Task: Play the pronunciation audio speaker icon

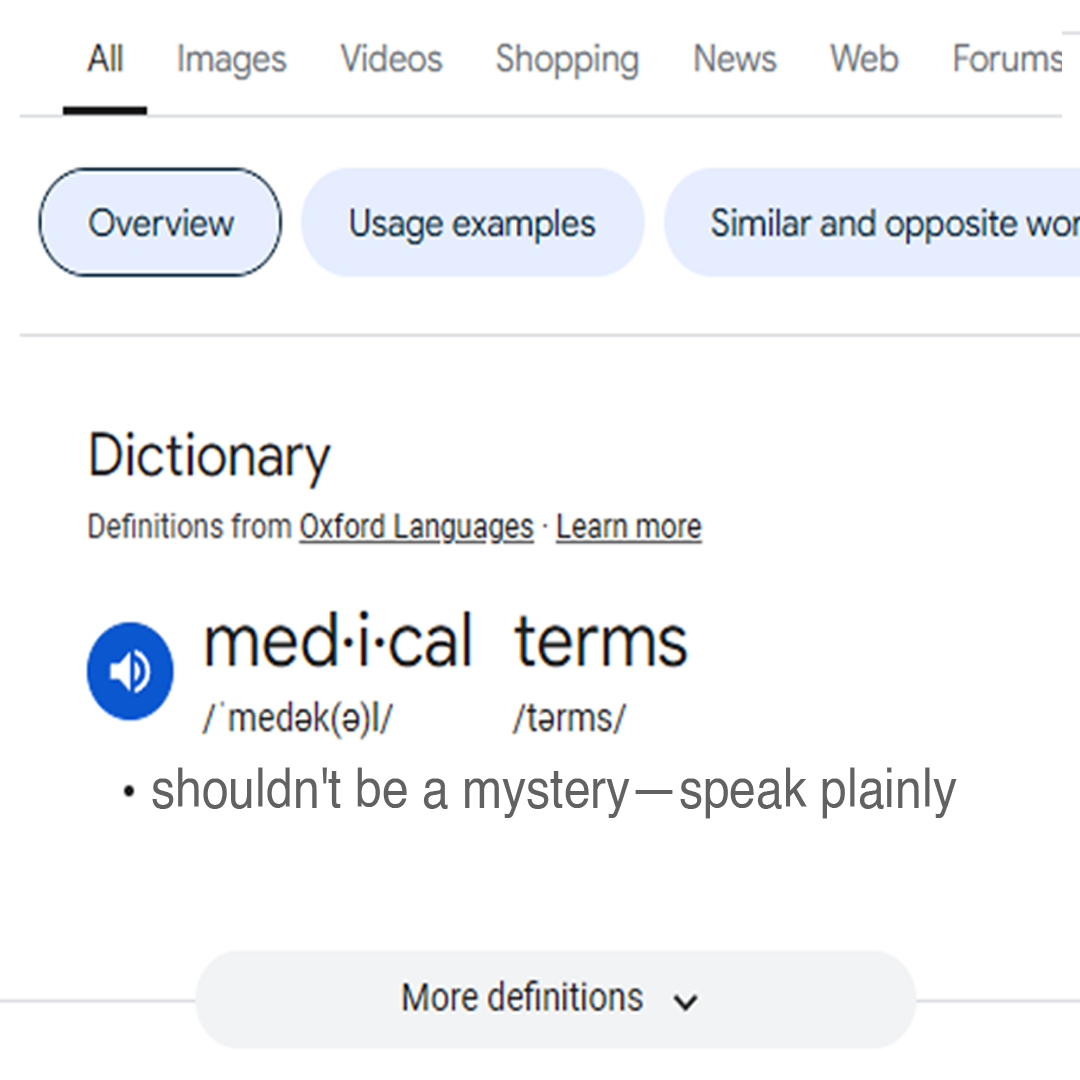Action: (130, 671)
